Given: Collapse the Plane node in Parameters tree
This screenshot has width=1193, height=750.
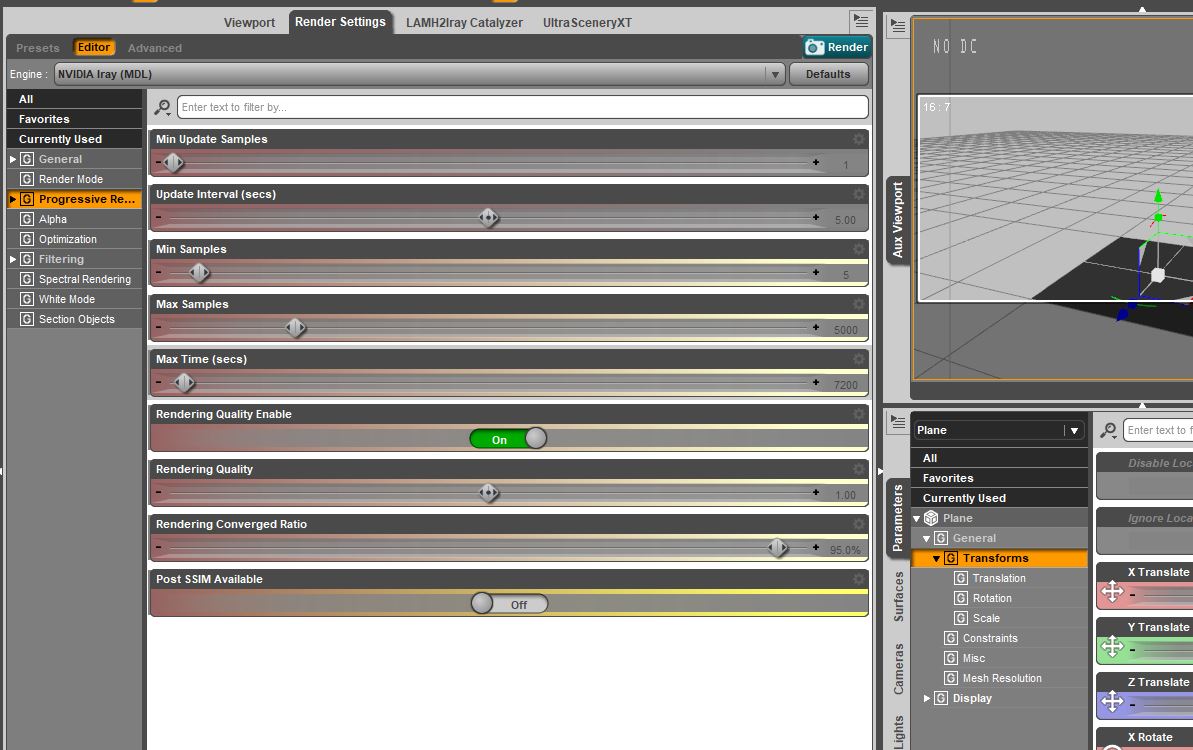Looking at the screenshot, I should point(917,519).
